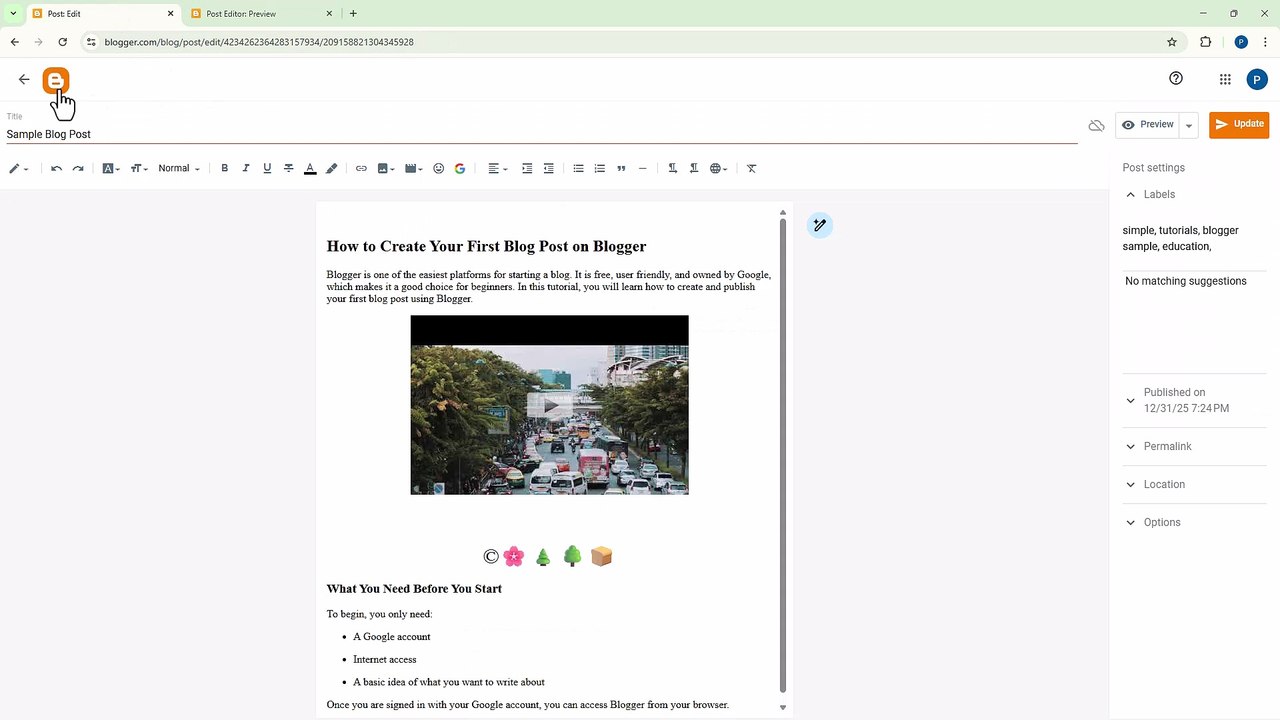
Task: Click the Google search description icon
Action: click(460, 168)
